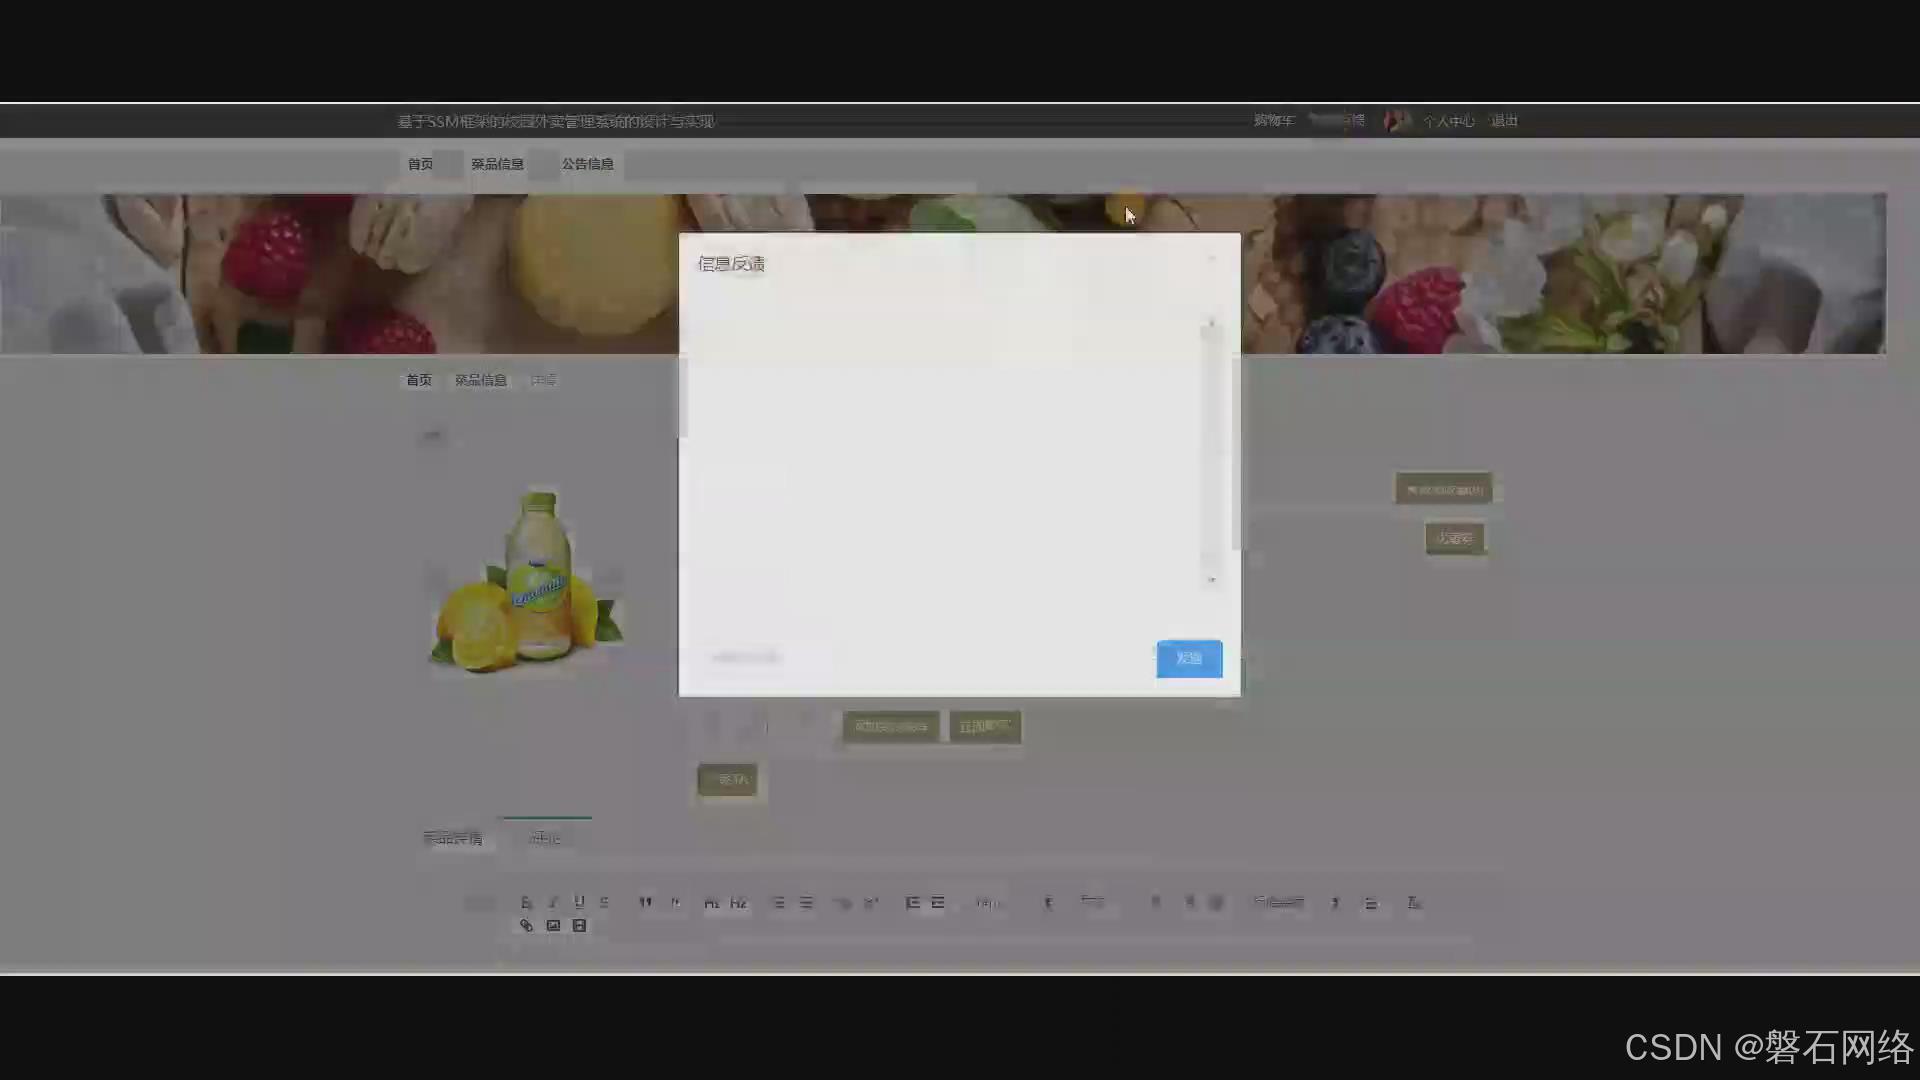
Task: Click the ordered list icon
Action: pos(778,903)
